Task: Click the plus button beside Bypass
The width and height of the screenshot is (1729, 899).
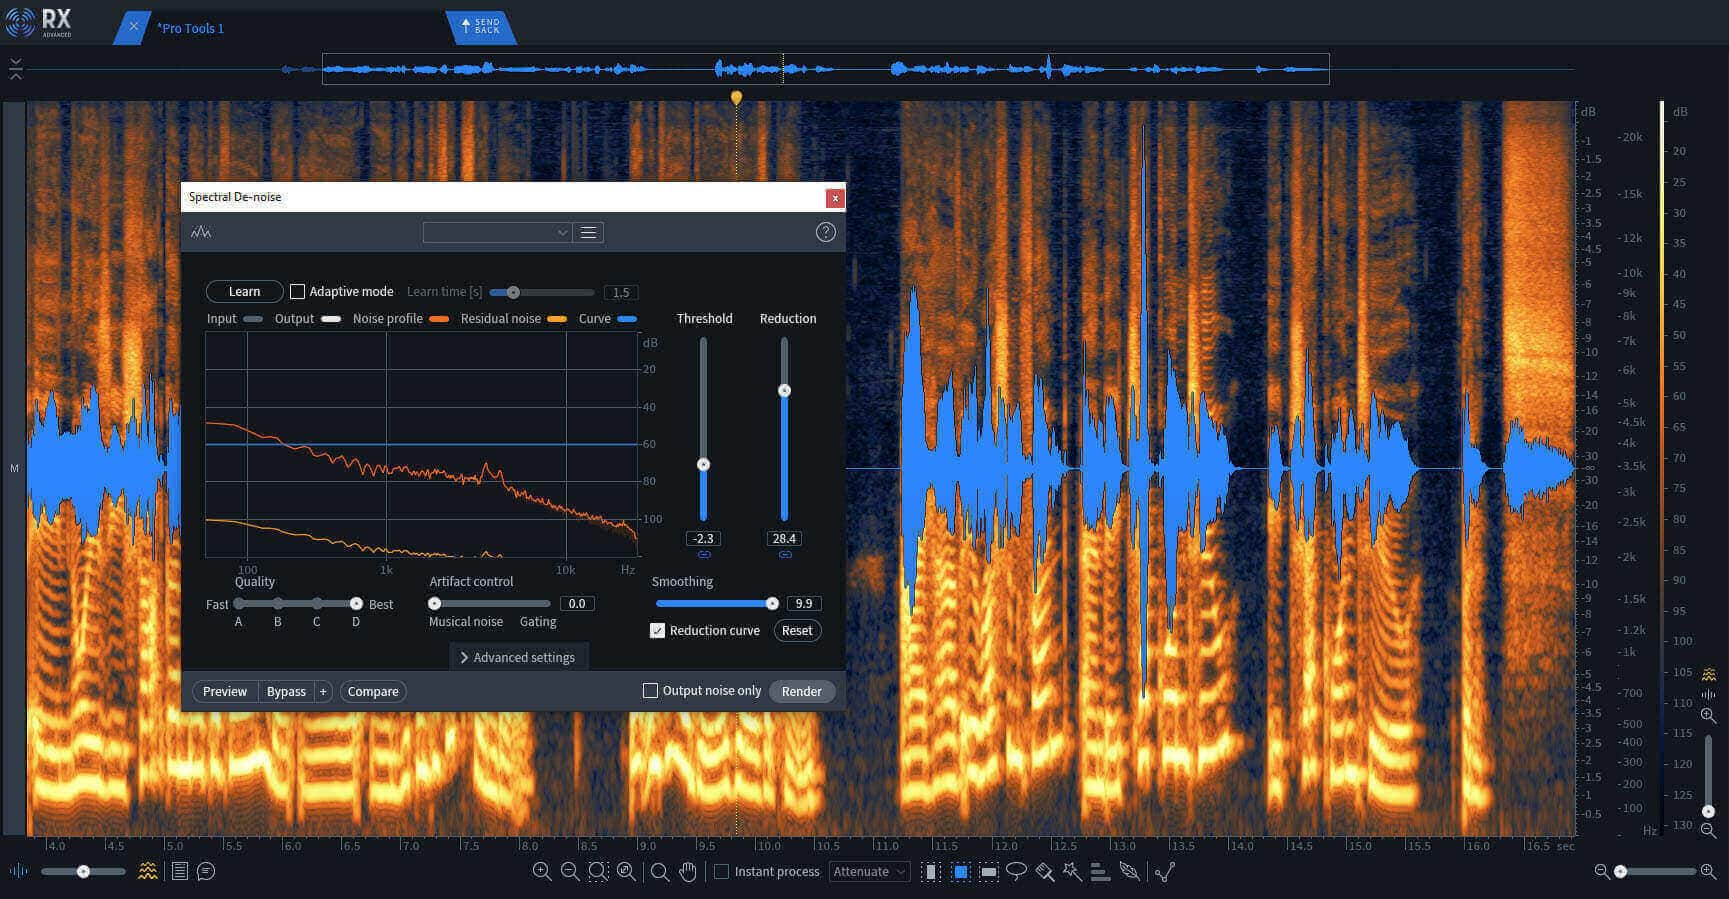Action: pos(323,691)
